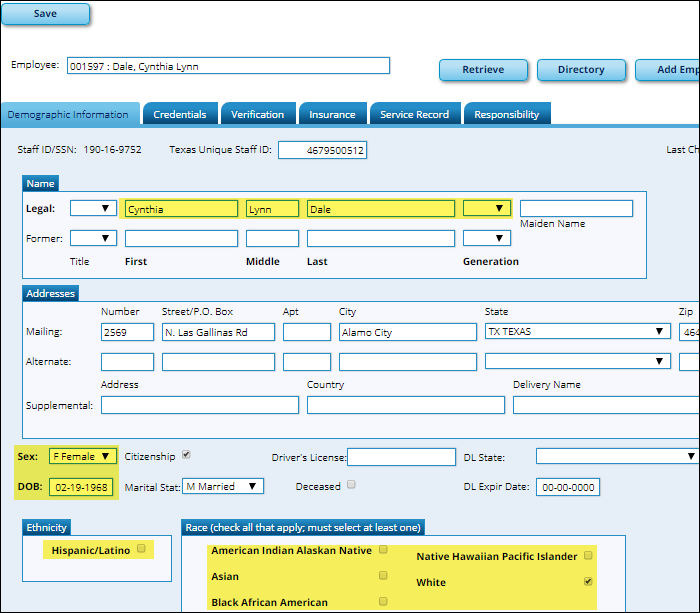This screenshot has width=700, height=613.
Task: Toggle the Citizenship checkbox
Action: (186, 455)
